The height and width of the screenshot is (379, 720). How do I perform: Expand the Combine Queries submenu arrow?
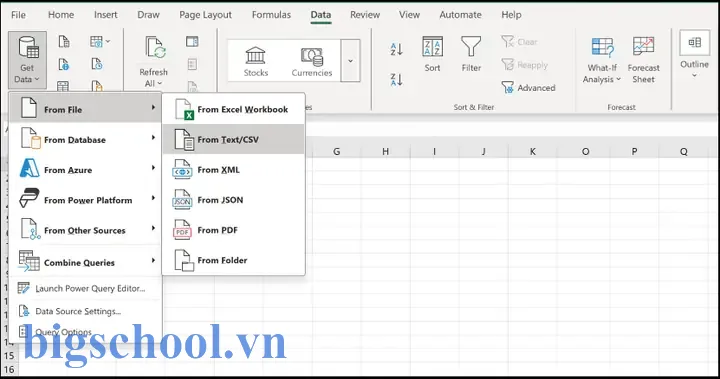point(153,260)
